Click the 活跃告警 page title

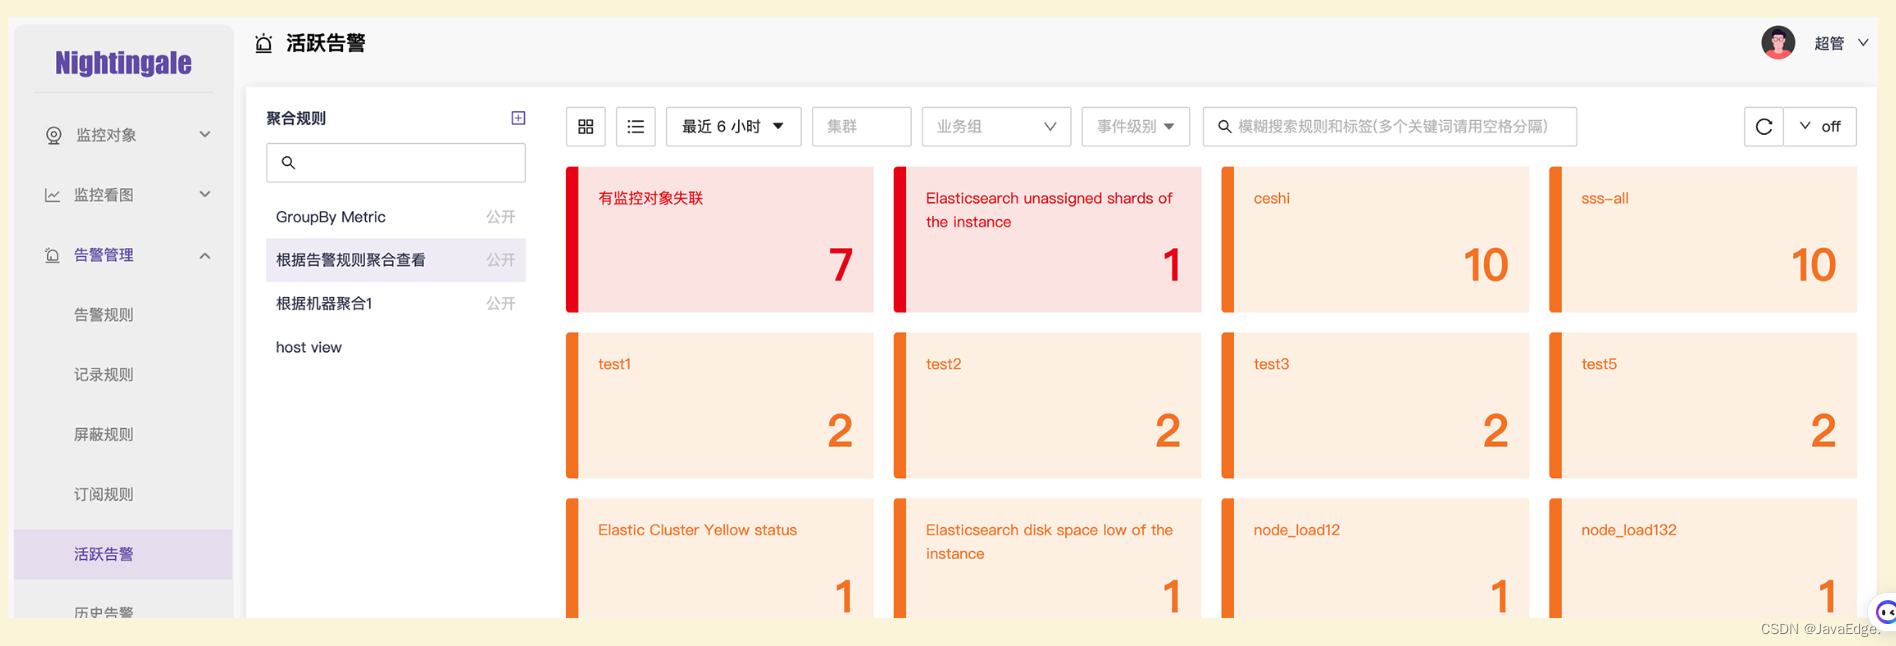coord(326,43)
